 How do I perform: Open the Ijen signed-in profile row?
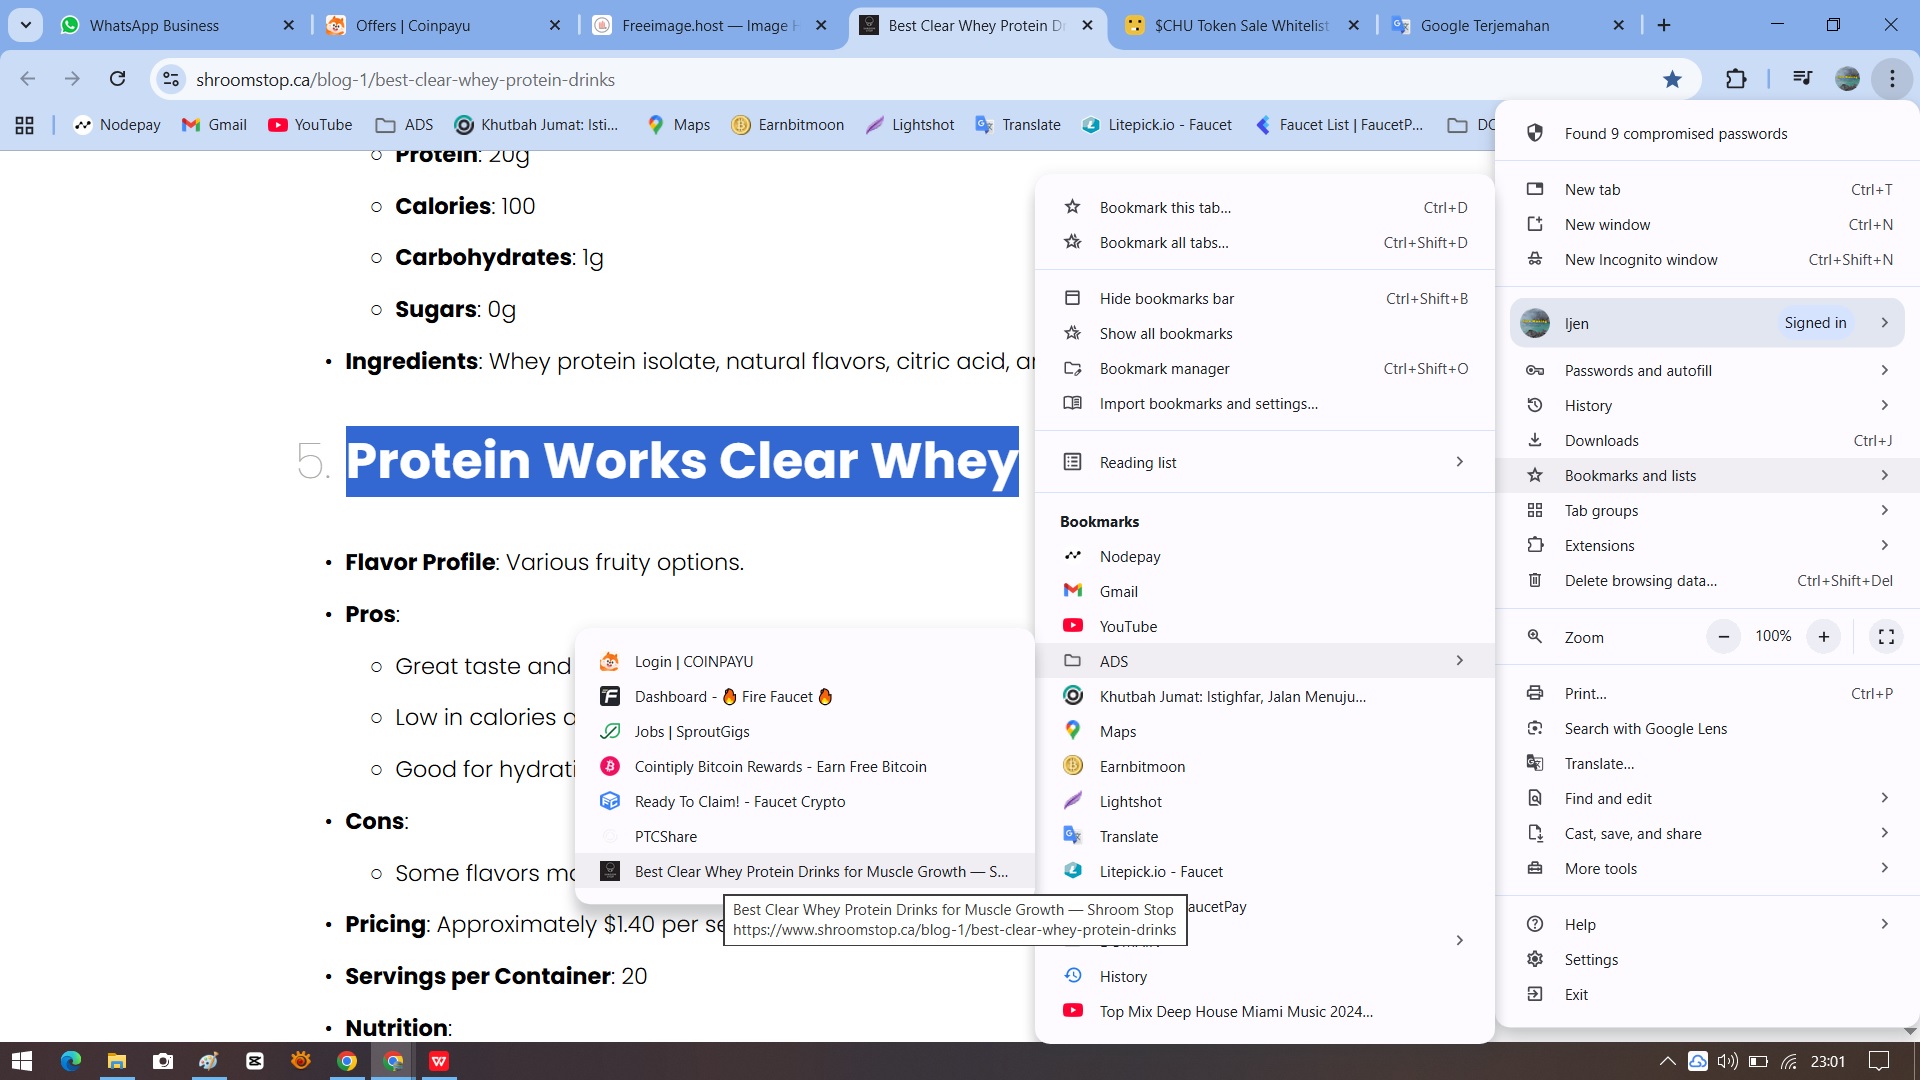click(1708, 323)
